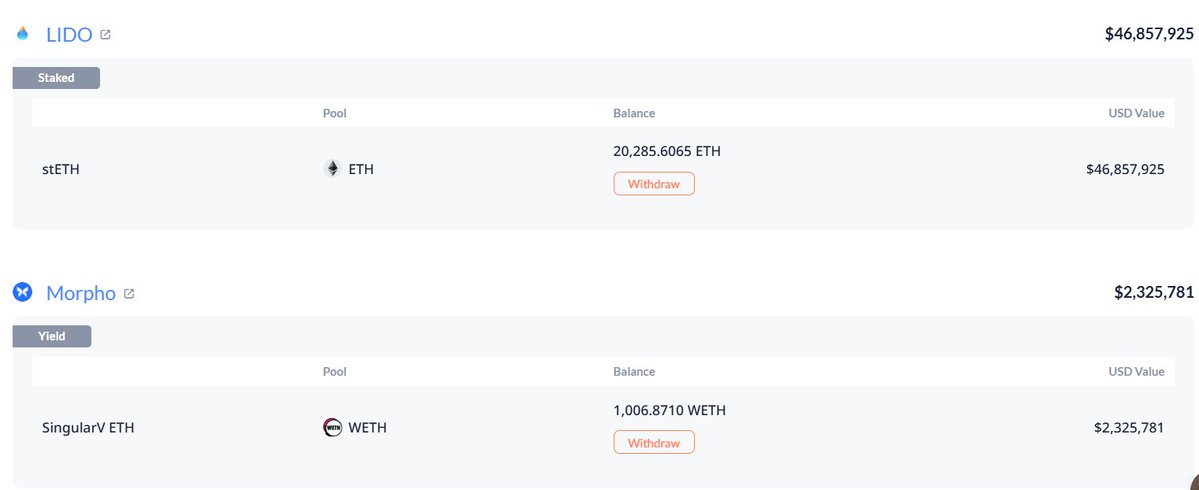This screenshot has width=1199, height=490.
Task: Click USD Value column header in LIDO table
Action: [x=1136, y=113]
